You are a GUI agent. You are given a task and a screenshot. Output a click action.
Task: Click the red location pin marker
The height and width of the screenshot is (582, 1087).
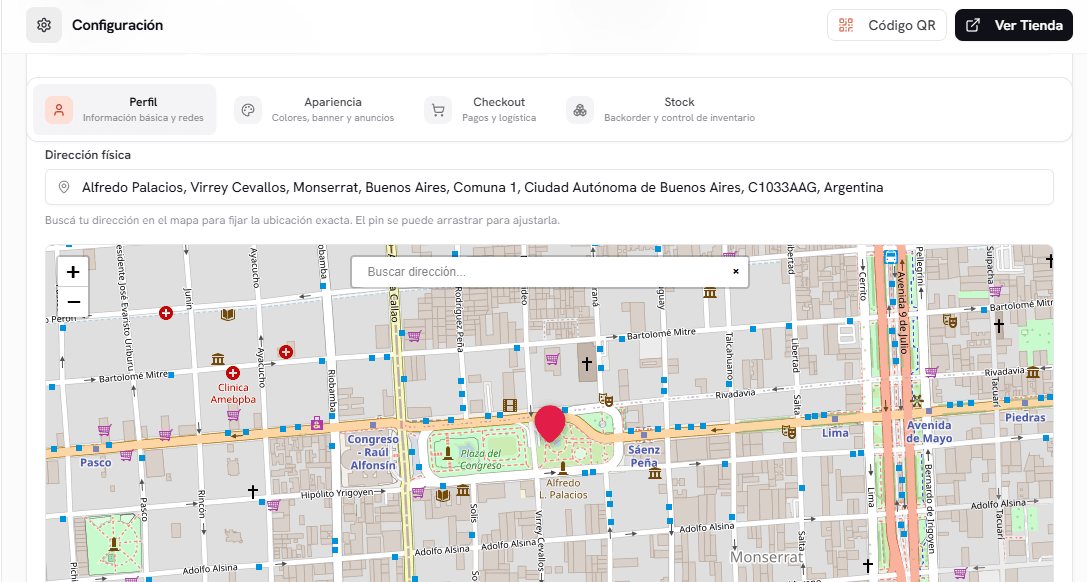coord(550,423)
